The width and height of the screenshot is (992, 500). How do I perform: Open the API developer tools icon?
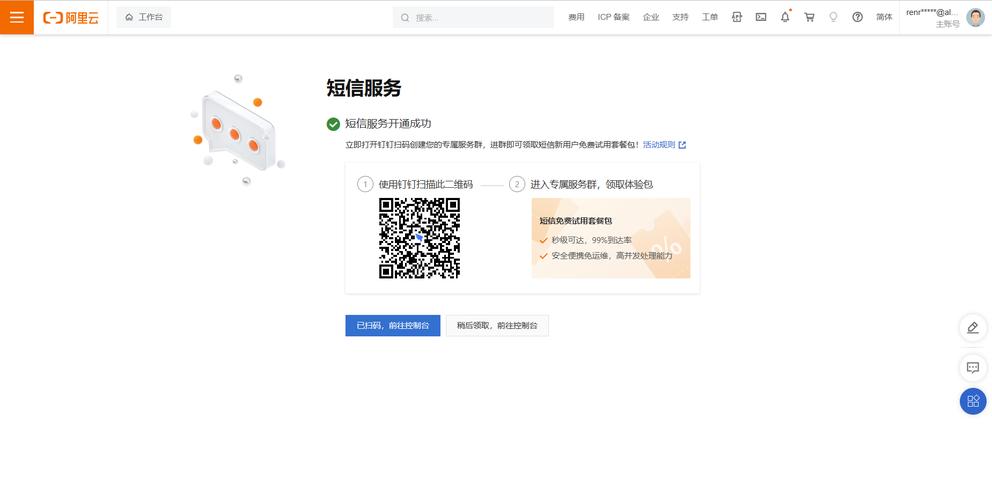coord(736,17)
